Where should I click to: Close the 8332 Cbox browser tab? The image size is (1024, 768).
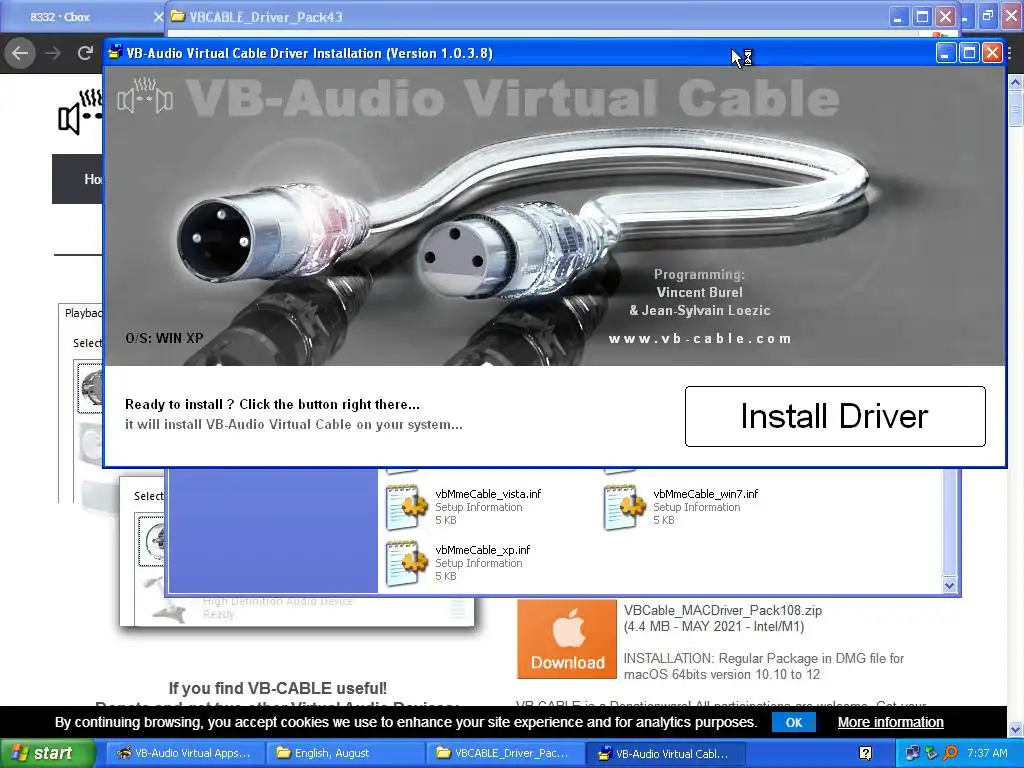point(158,17)
